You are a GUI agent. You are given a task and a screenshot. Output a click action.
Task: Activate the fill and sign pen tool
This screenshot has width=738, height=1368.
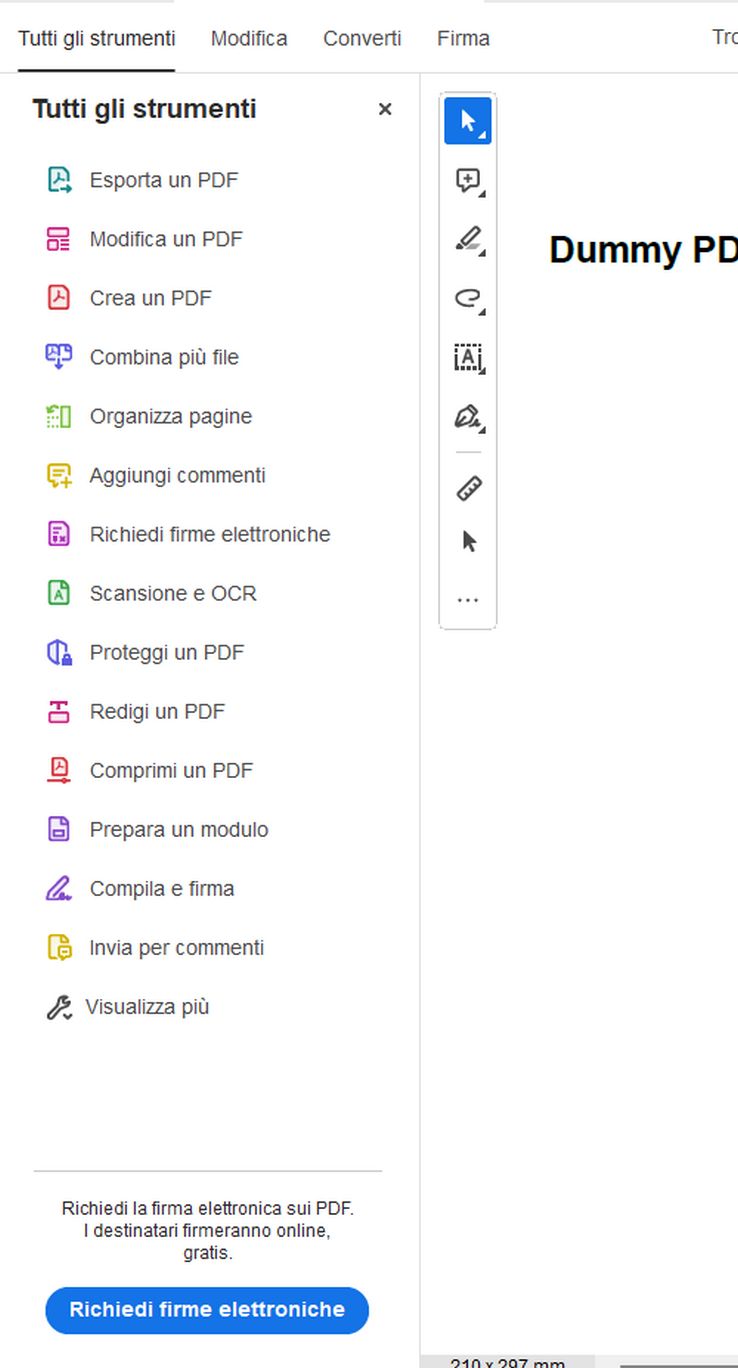coord(468,416)
